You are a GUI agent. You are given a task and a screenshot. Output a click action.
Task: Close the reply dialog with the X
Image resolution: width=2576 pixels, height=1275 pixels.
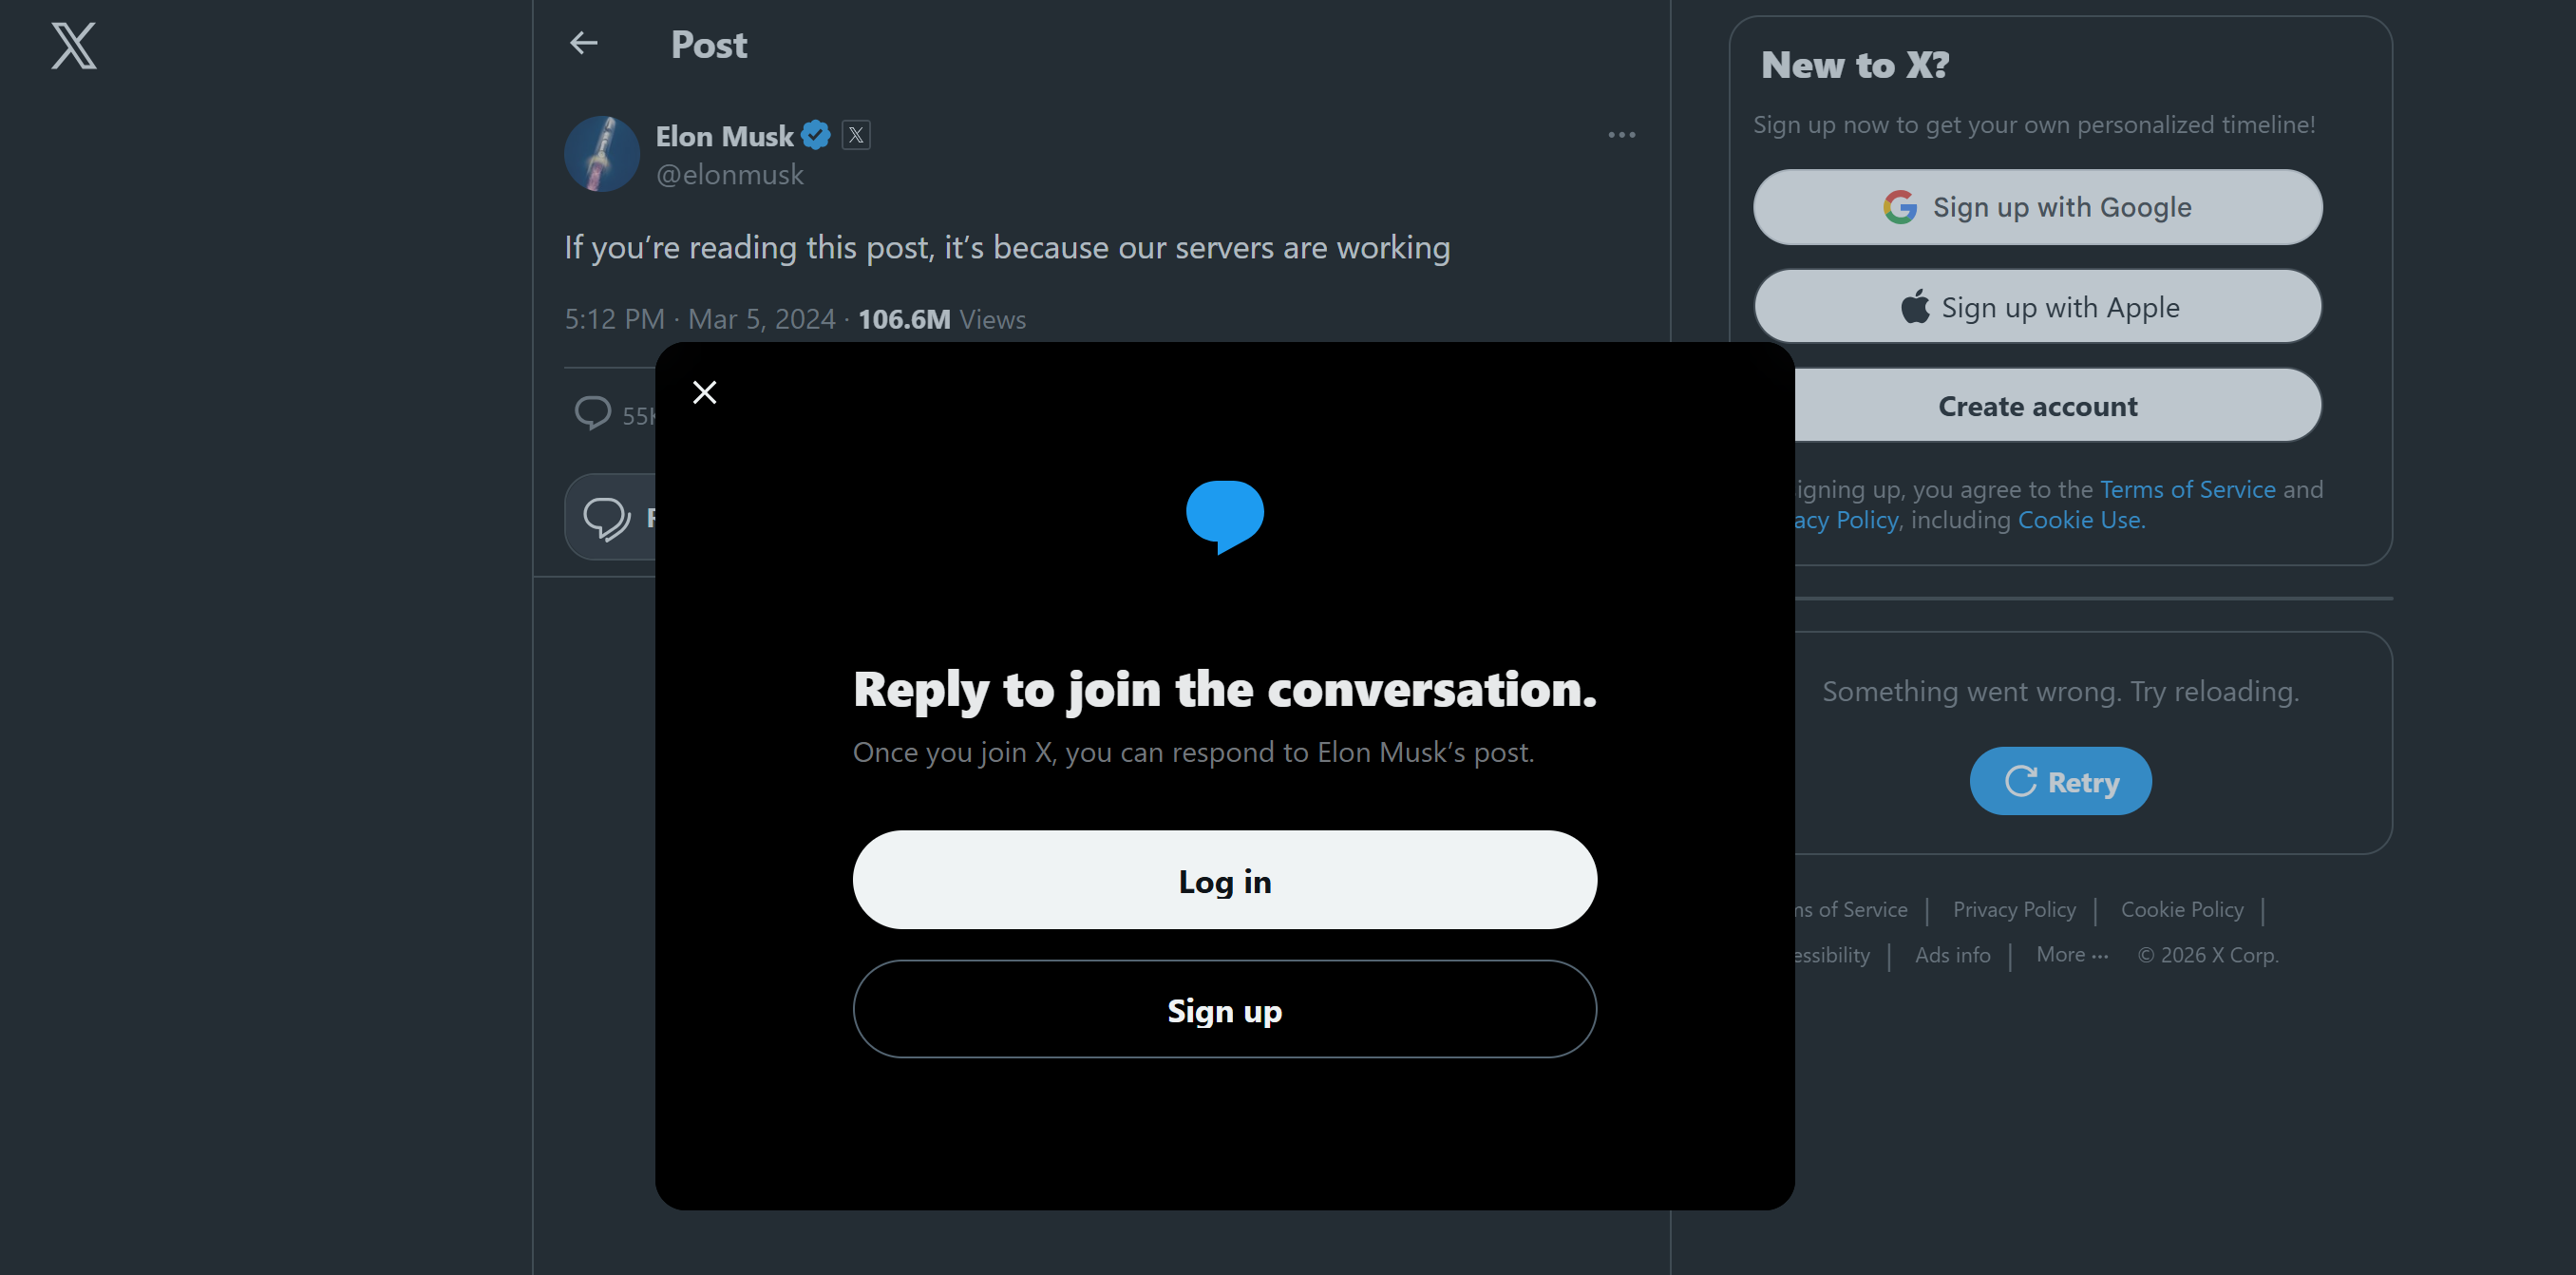[705, 392]
